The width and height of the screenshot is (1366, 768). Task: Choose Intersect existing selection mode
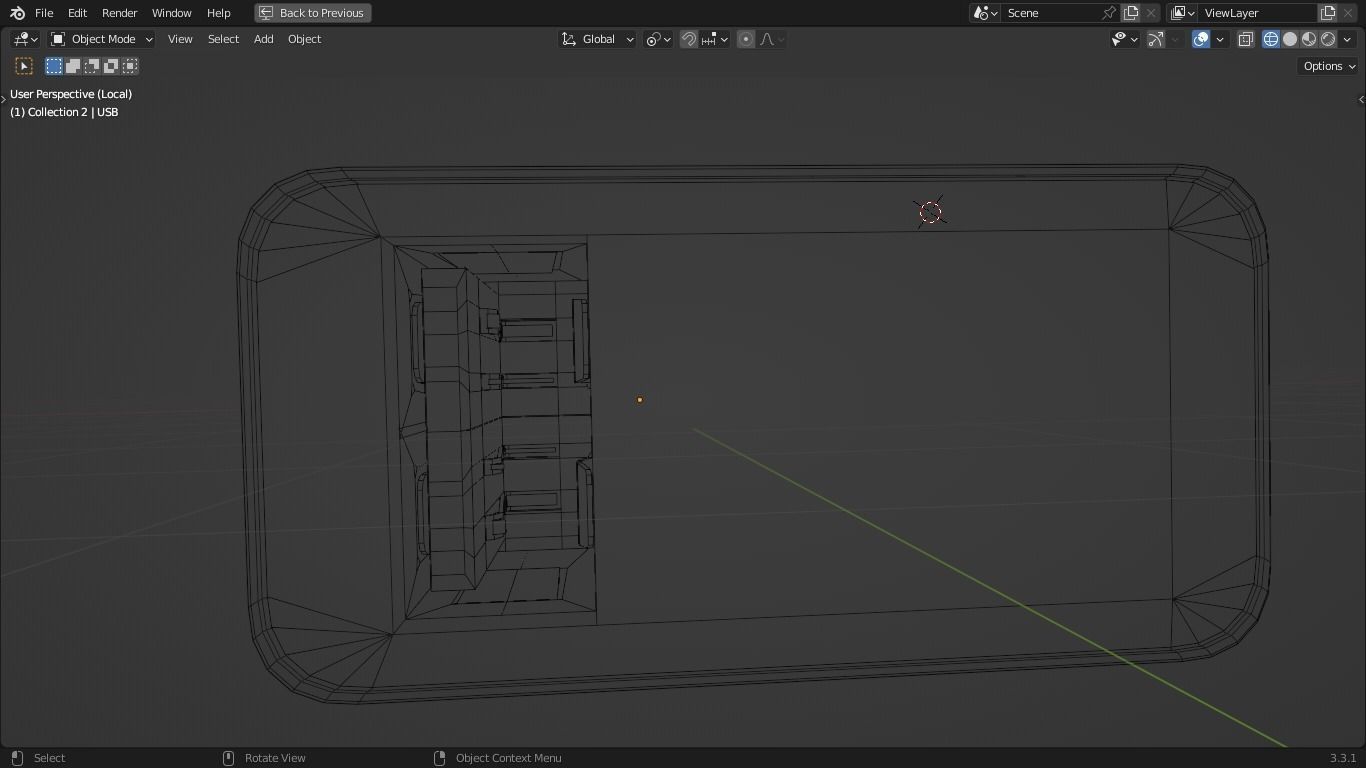coord(130,66)
